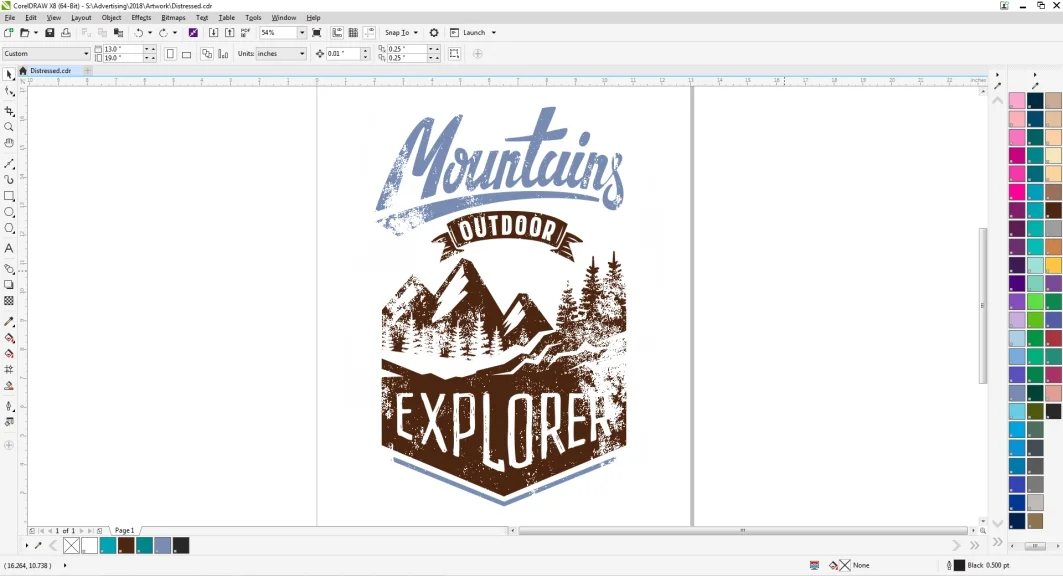Click the Save disk icon
The height and width of the screenshot is (576, 1063).
[49, 33]
